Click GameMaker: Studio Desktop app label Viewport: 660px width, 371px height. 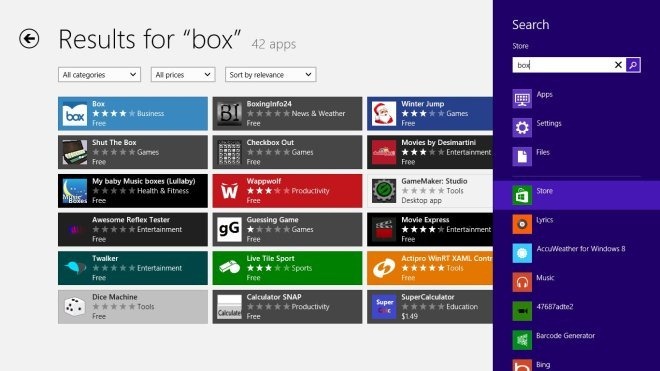coord(421,200)
